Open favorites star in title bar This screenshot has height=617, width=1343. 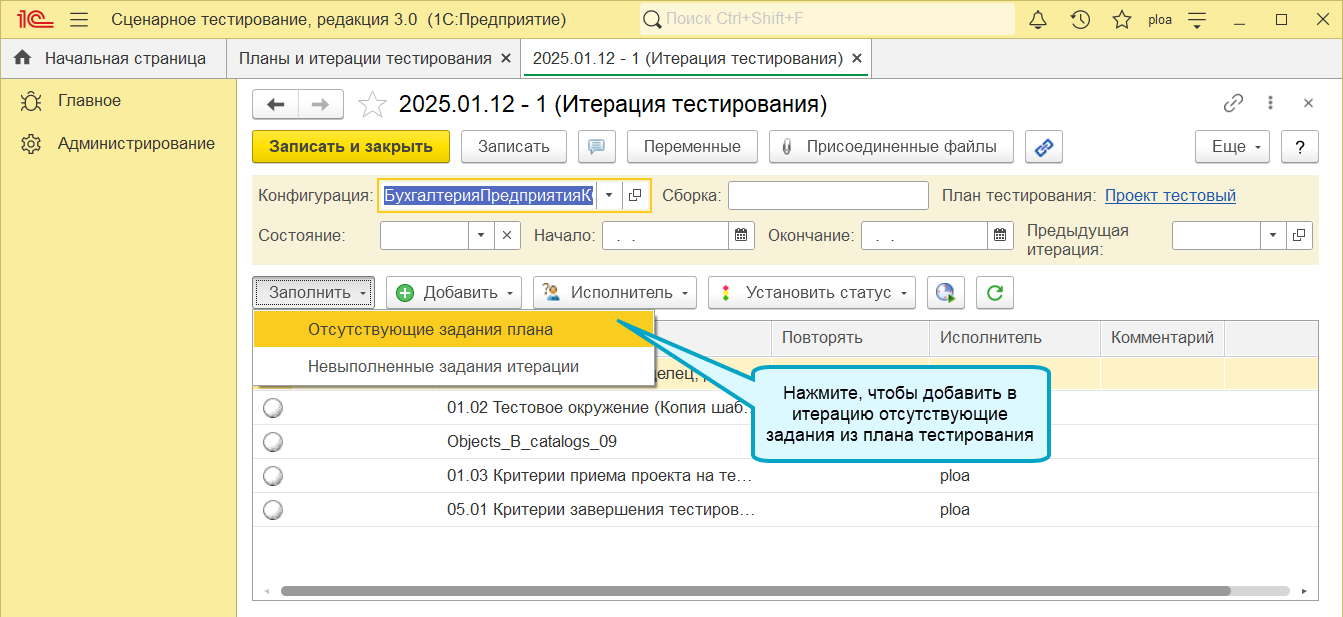point(1122,19)
